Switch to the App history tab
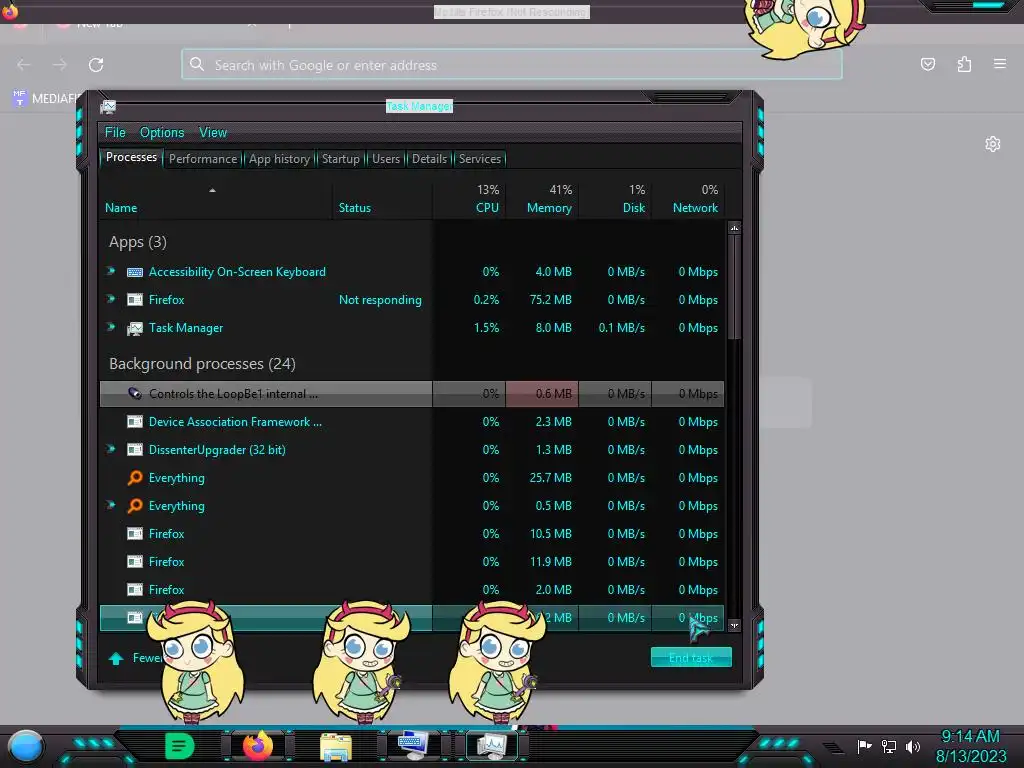 (x=279, y=159)
